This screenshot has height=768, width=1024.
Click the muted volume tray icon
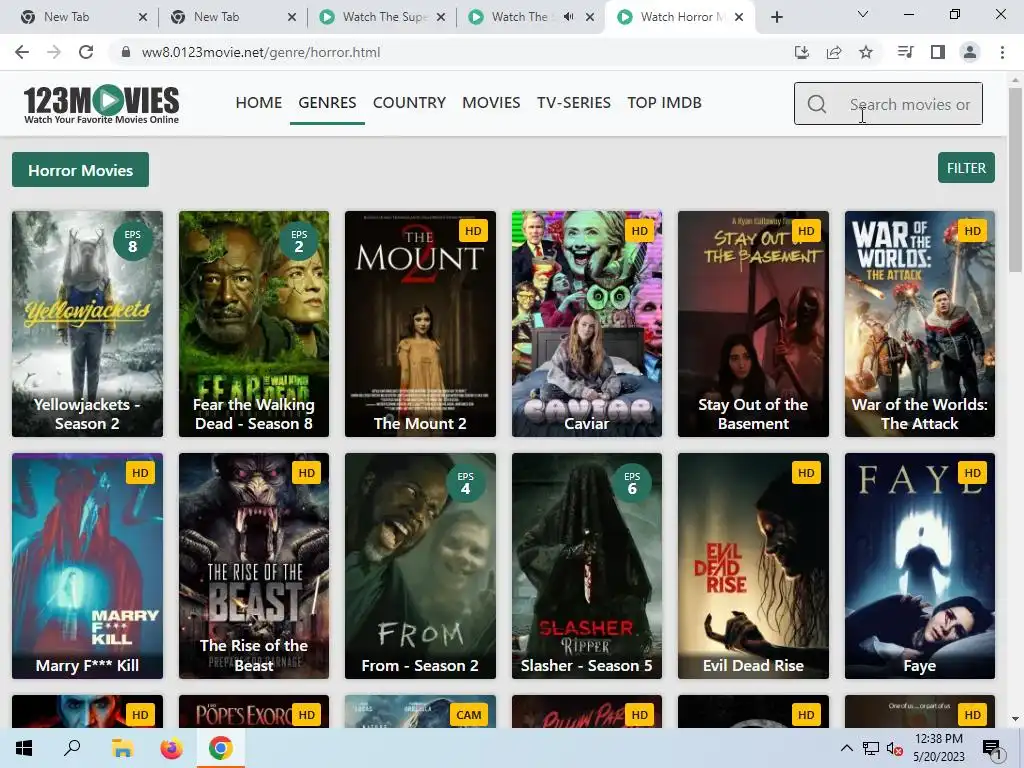click(x=895, y=748)
